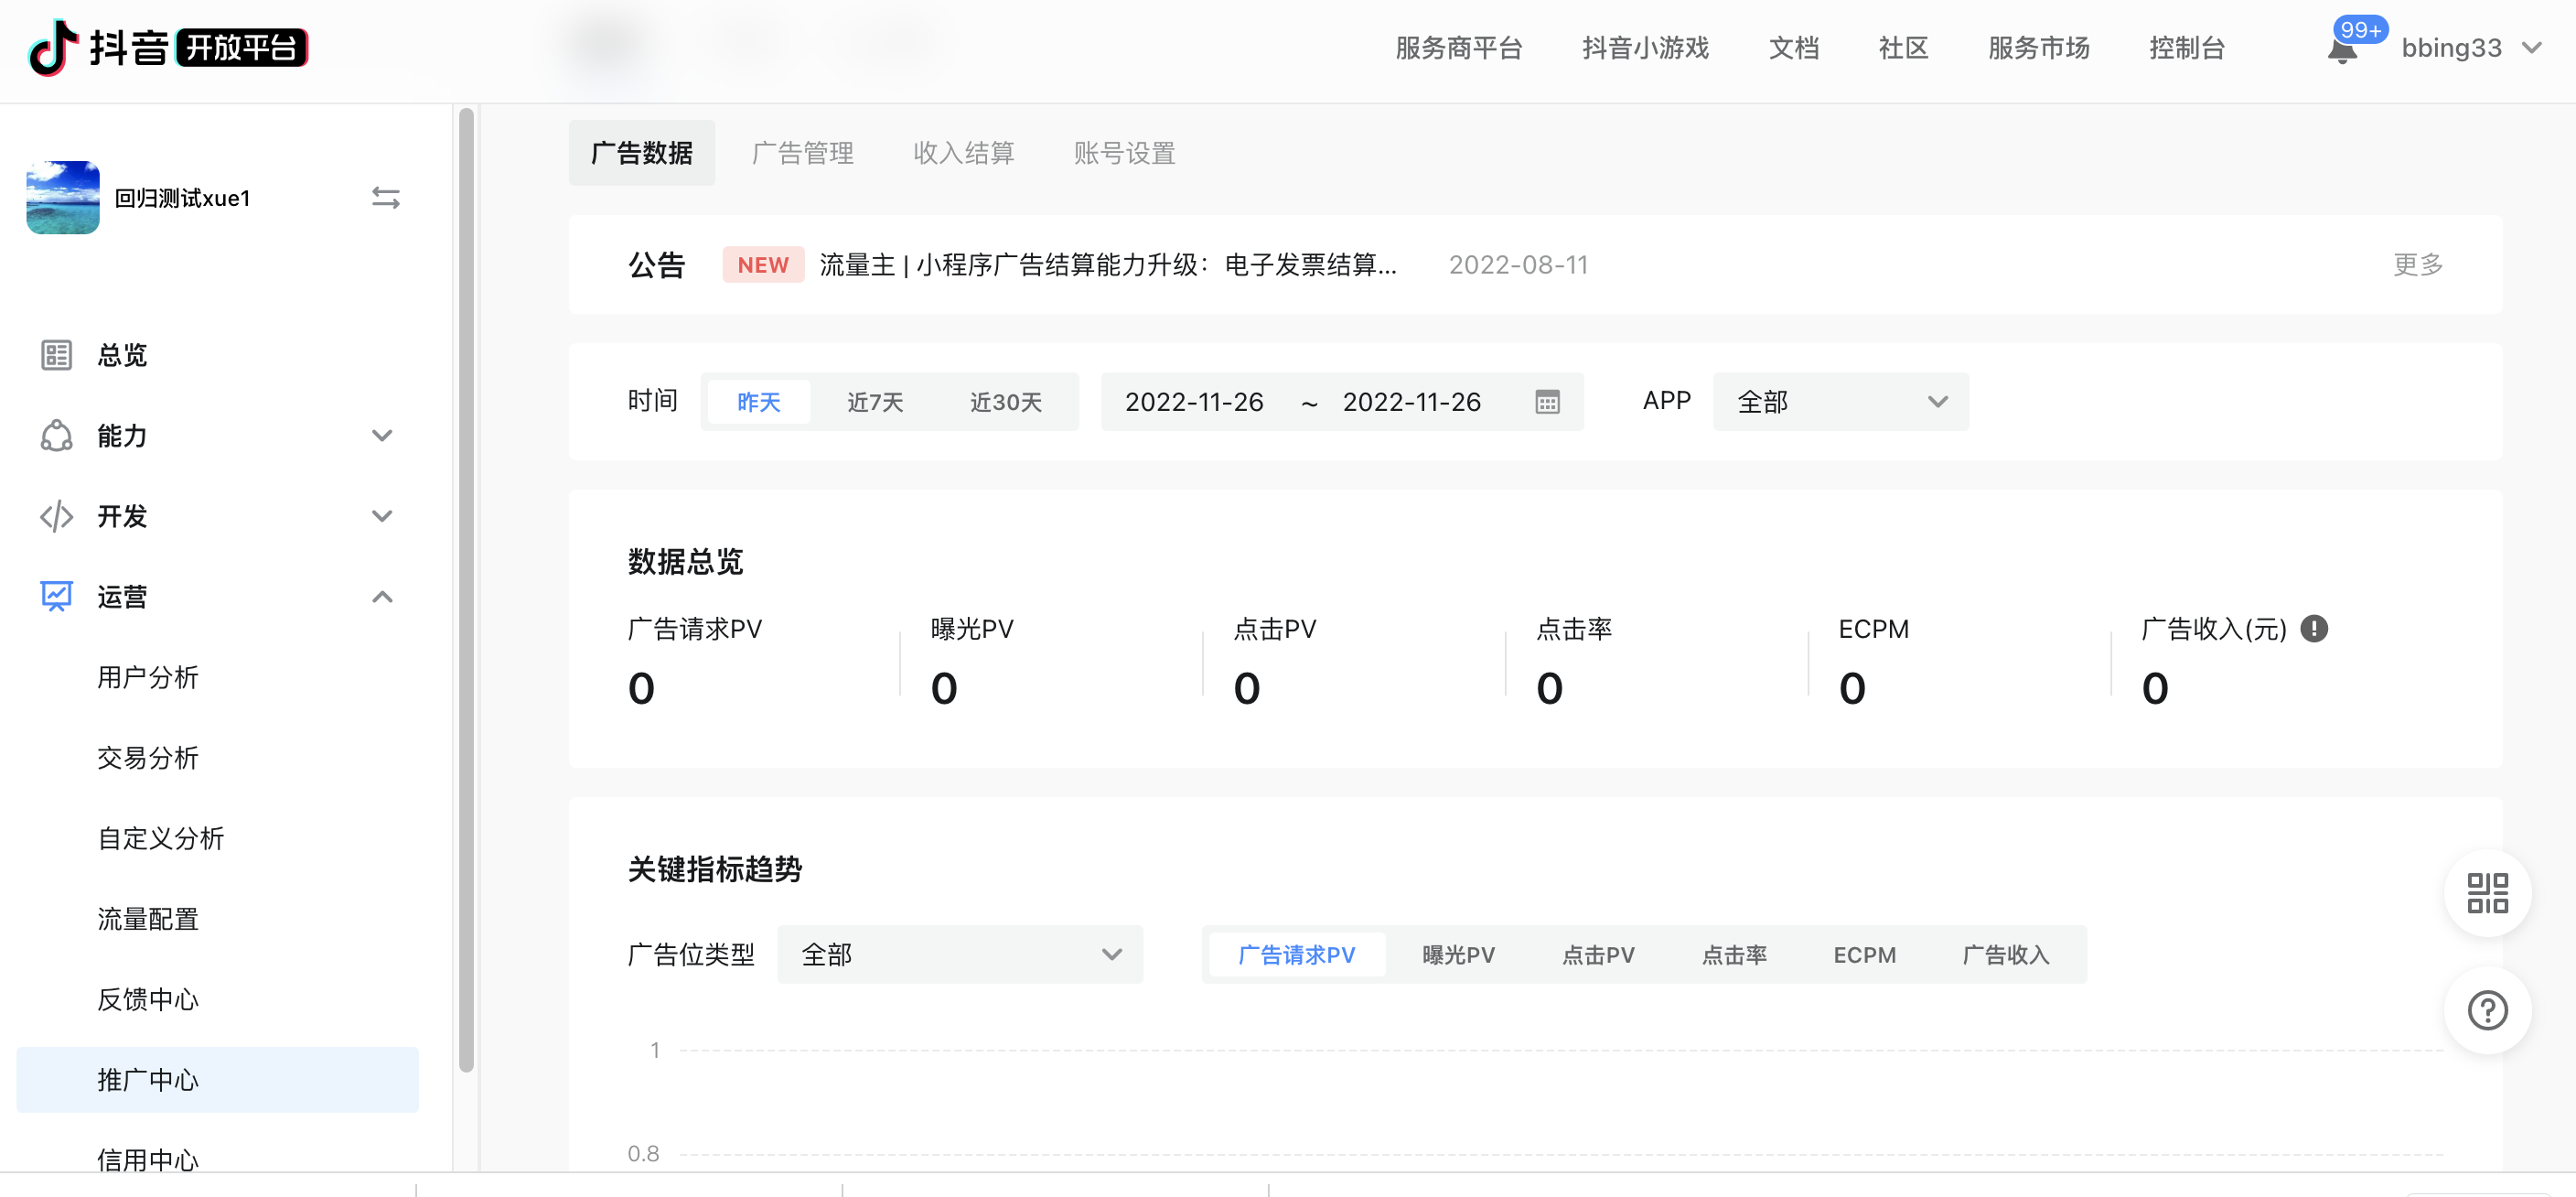Show 点击率 trend metric
The image size is (2576, 1197).
click(1734, 955)
